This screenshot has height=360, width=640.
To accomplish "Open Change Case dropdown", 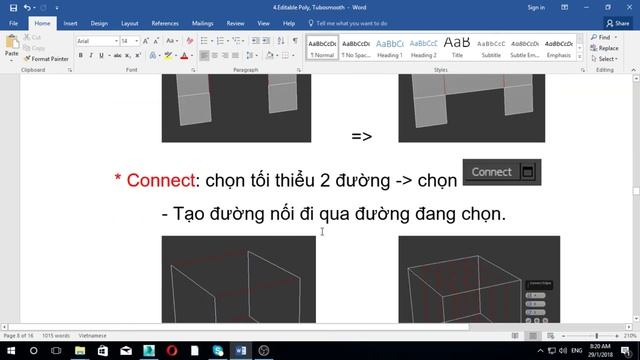I will [x=172, y=41].
